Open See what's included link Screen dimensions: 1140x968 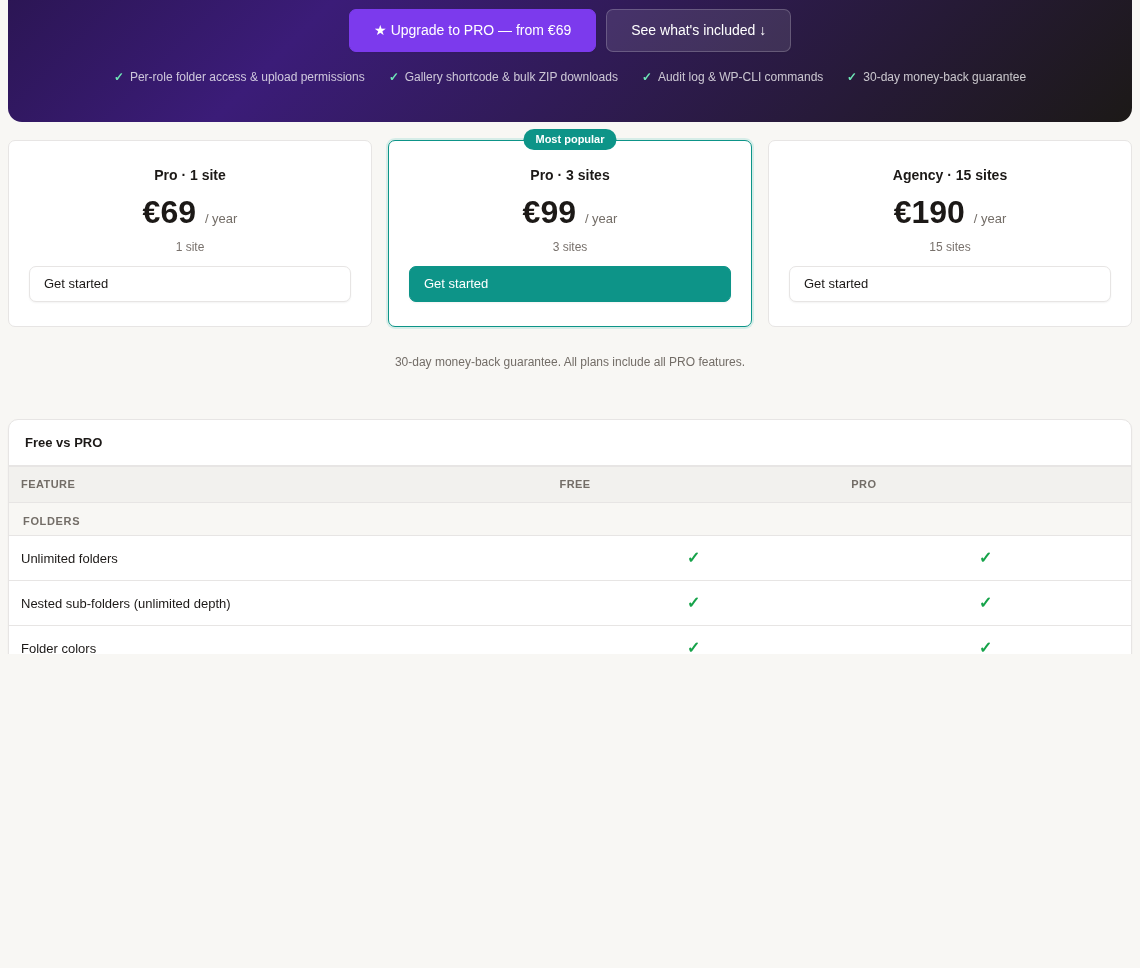pyautogui.click(x=698, y=31)
